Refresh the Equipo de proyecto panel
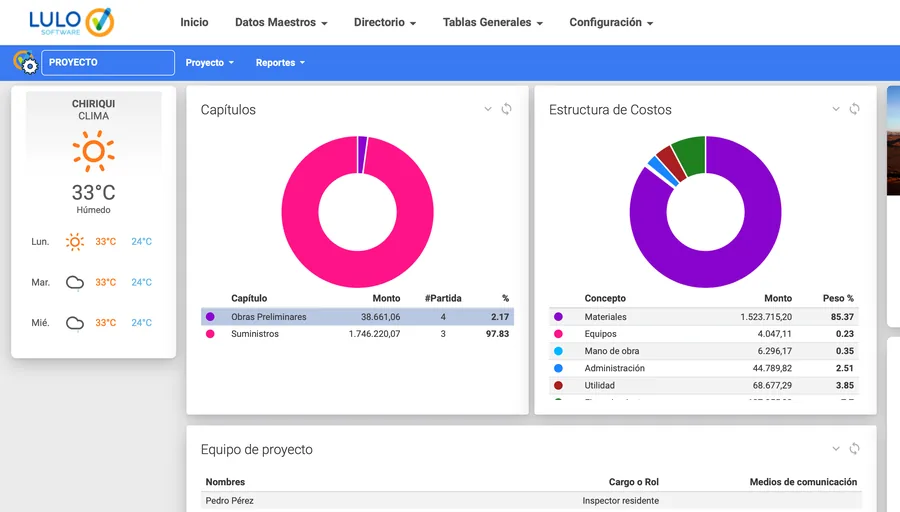 [x=854, y=449]
